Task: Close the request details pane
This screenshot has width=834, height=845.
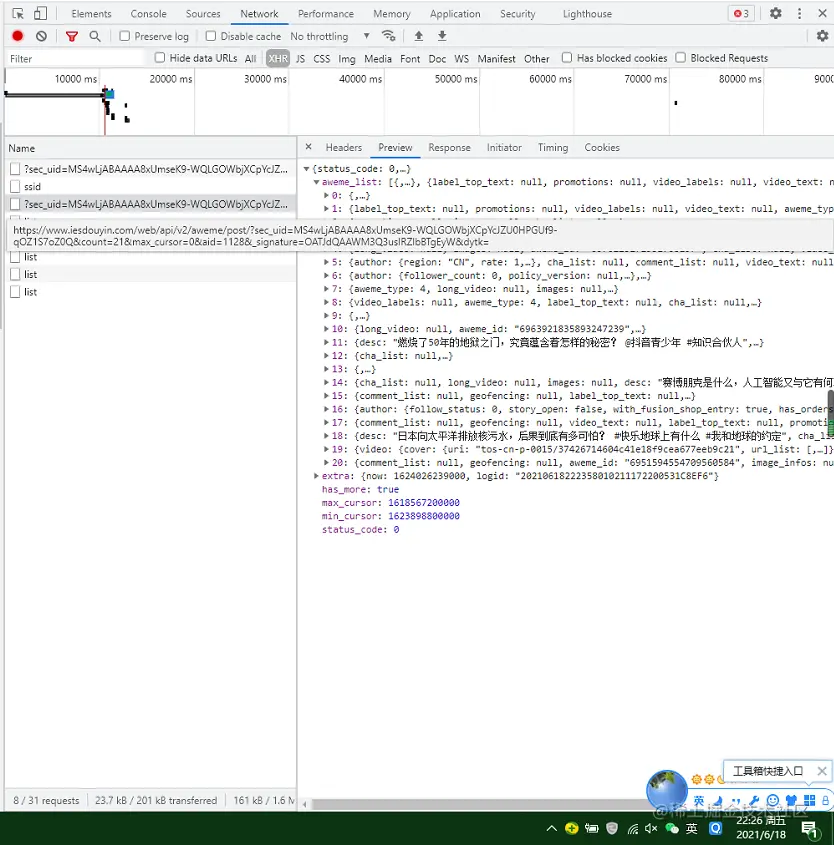Action: tap(308, 147)
